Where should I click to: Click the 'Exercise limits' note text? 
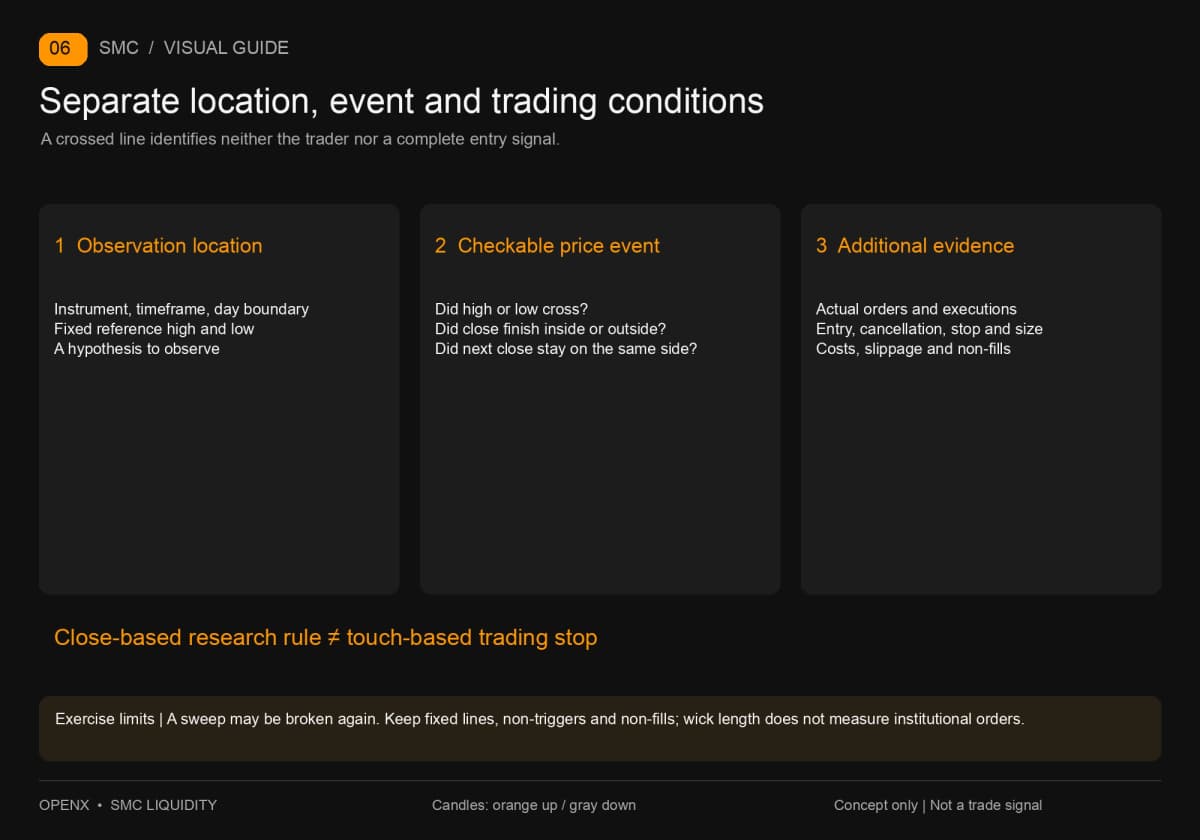(540, 719)
